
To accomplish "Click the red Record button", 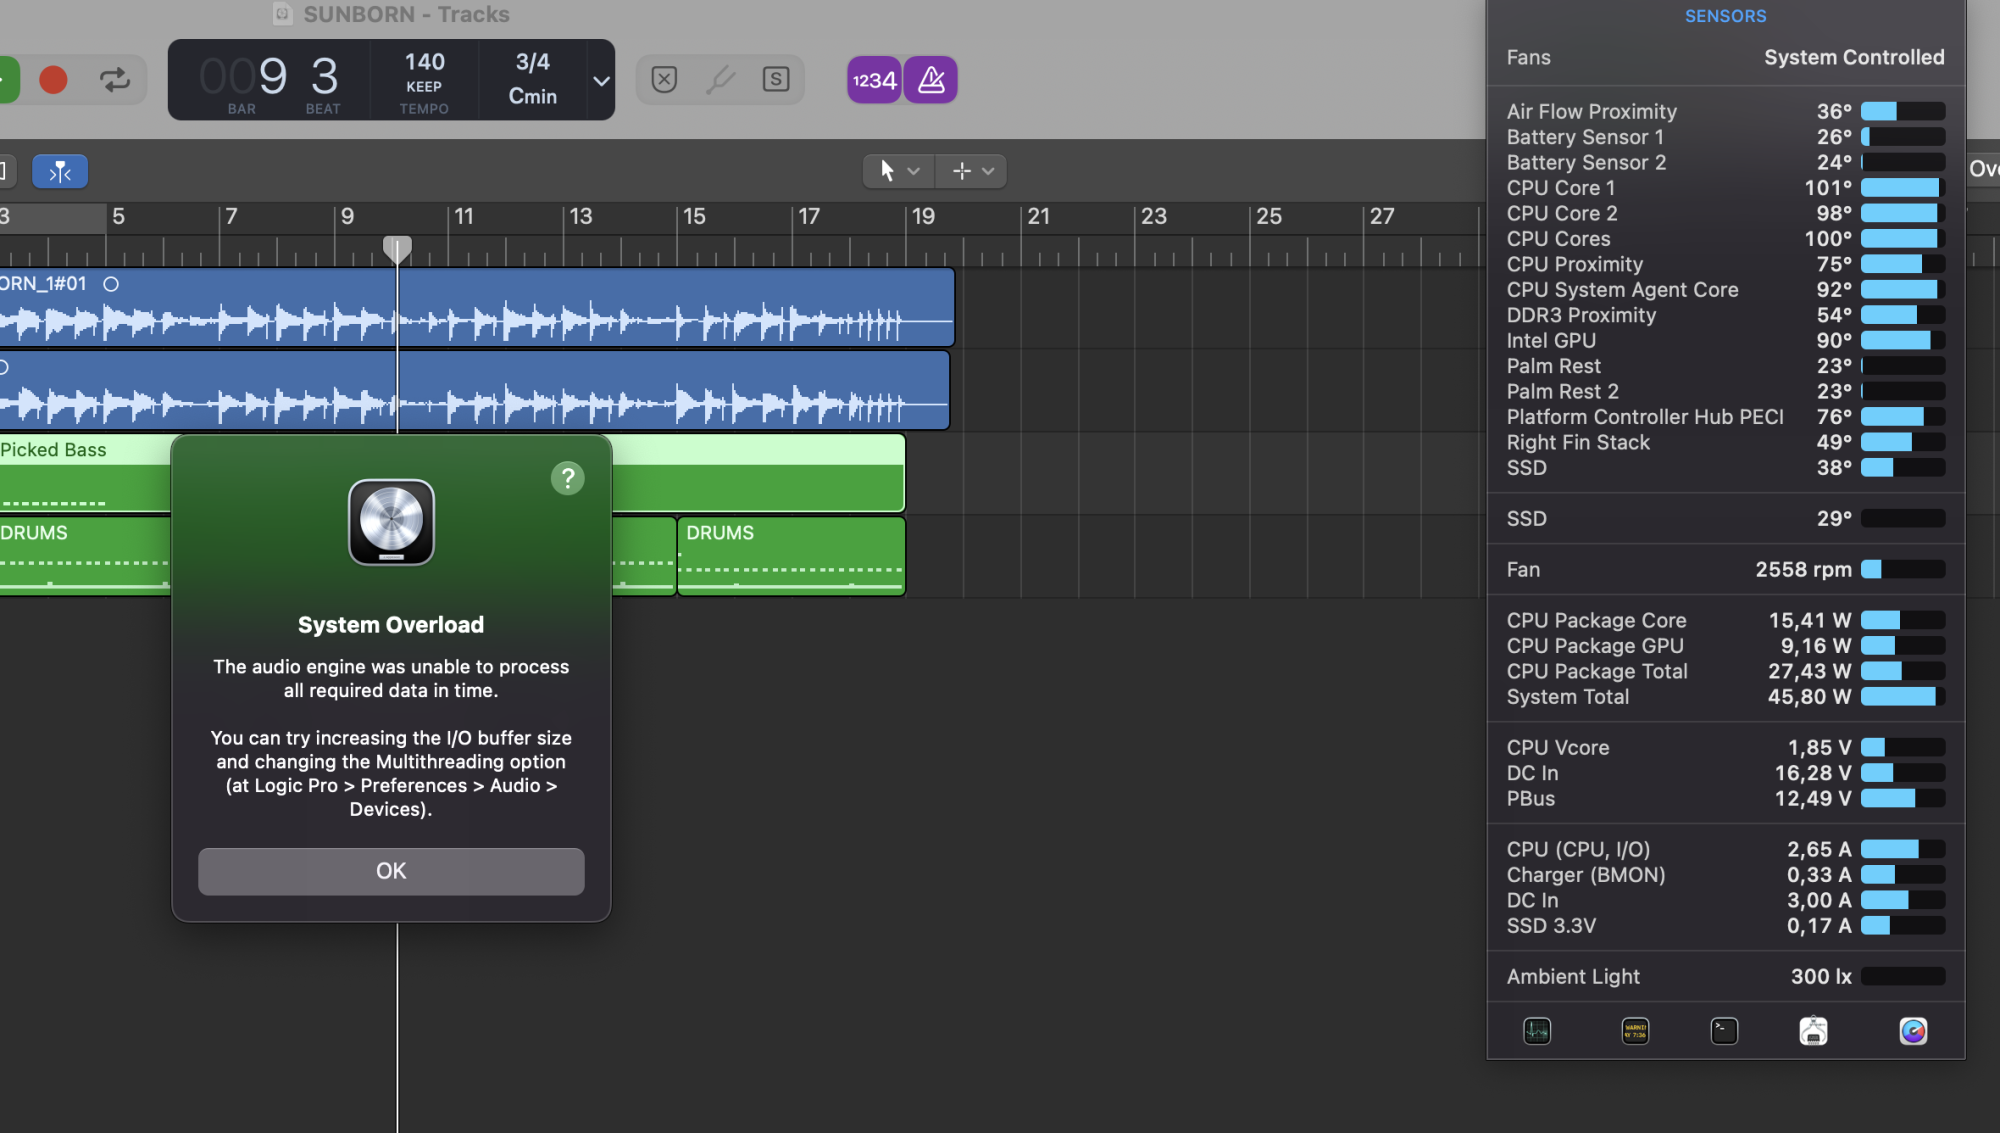I will pyautogui.click(x=53, y=80).
